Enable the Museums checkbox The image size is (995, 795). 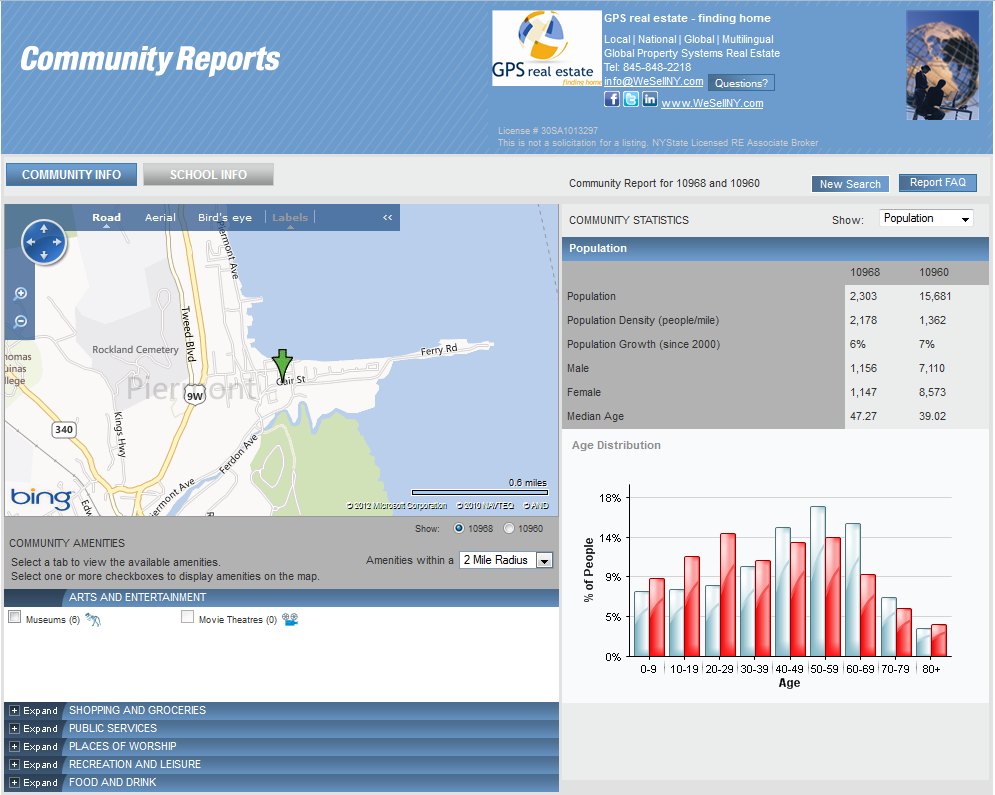[15, 618]
